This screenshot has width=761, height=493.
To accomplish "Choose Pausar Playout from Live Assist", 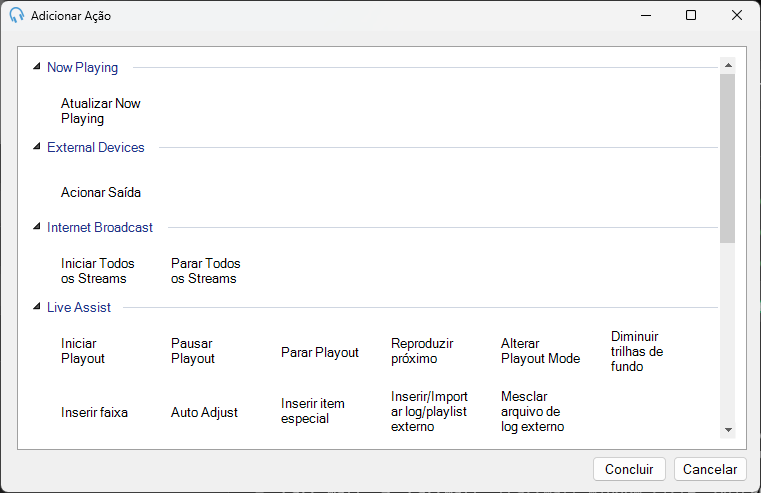I will (x=193, y=351).
